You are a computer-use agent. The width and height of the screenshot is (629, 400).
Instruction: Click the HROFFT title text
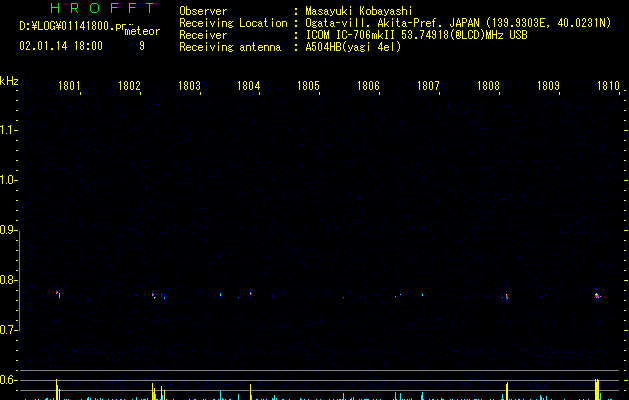(103, 8)
